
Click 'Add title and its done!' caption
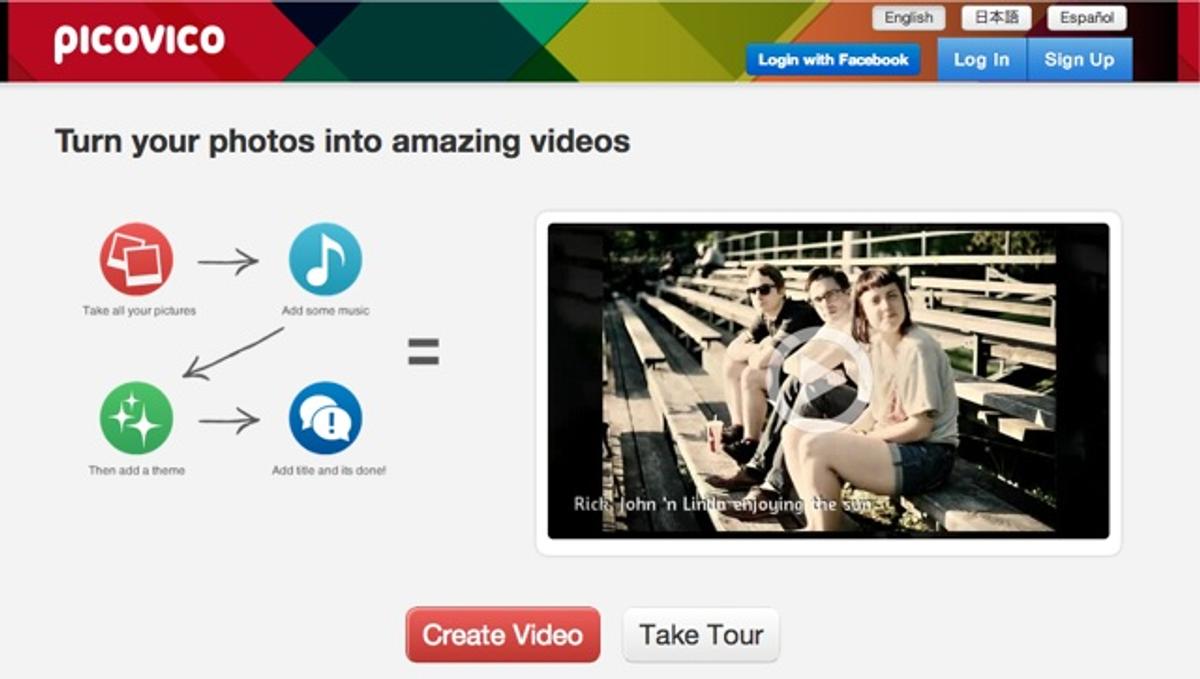329,470
